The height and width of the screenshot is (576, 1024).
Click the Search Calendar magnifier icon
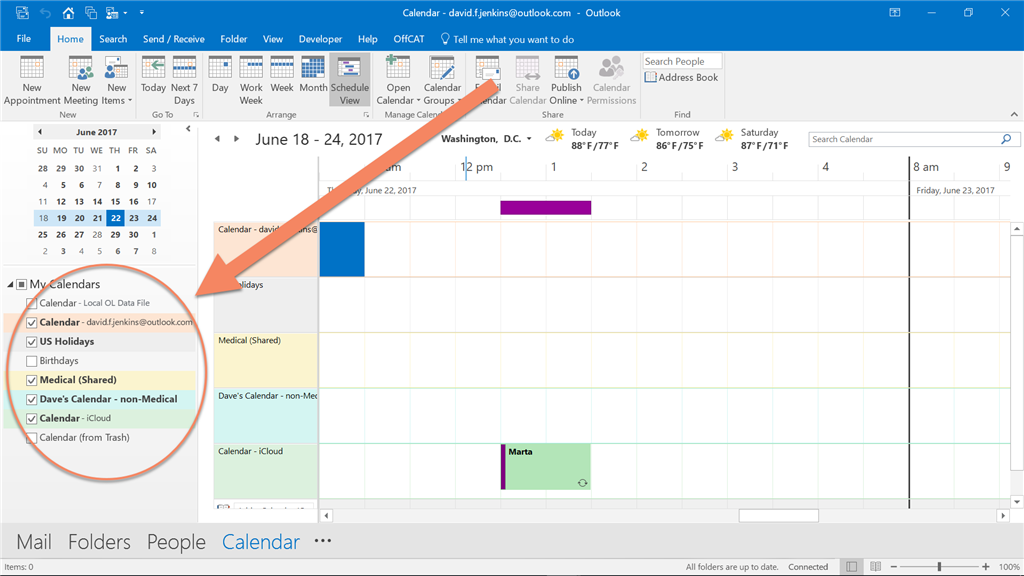coord(1006,139)
